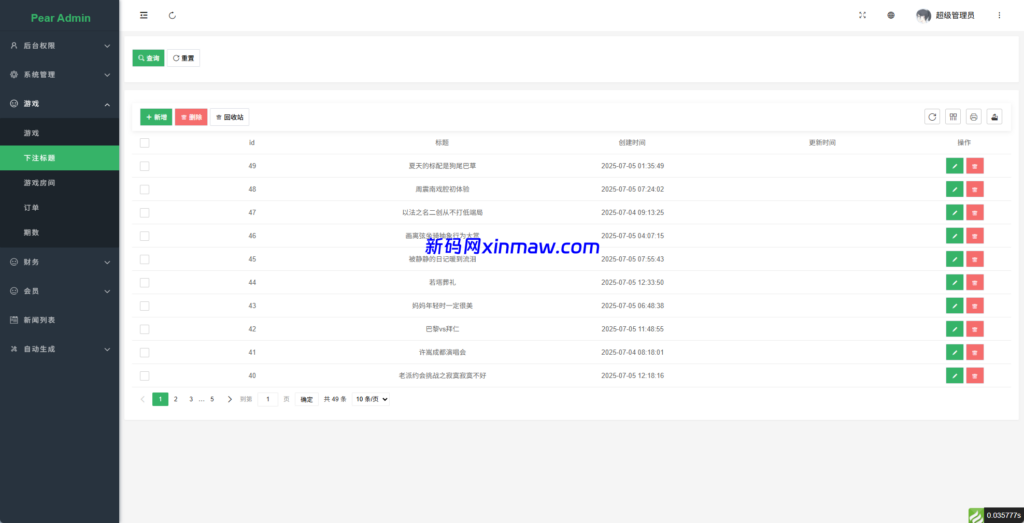Click the title cell 巴黎vs拜仁
Viewport: 1024px width, 523px height.
(x=442, y=329)
